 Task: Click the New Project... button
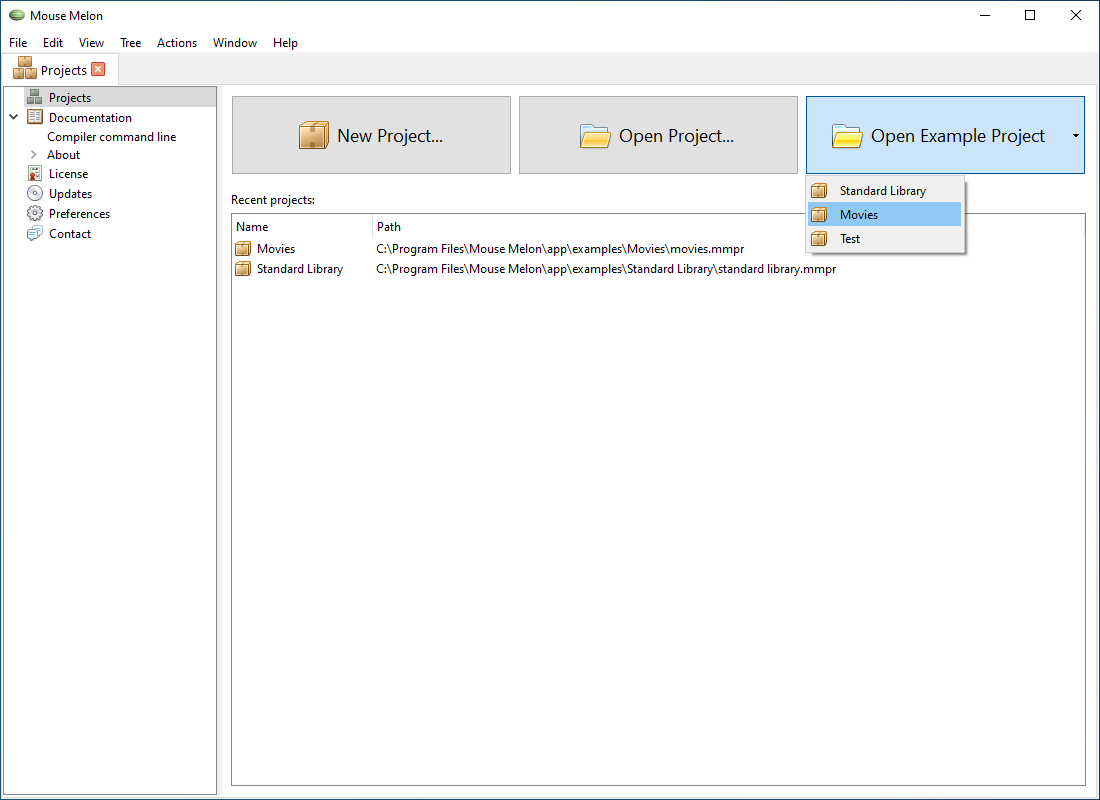point(371,135)
